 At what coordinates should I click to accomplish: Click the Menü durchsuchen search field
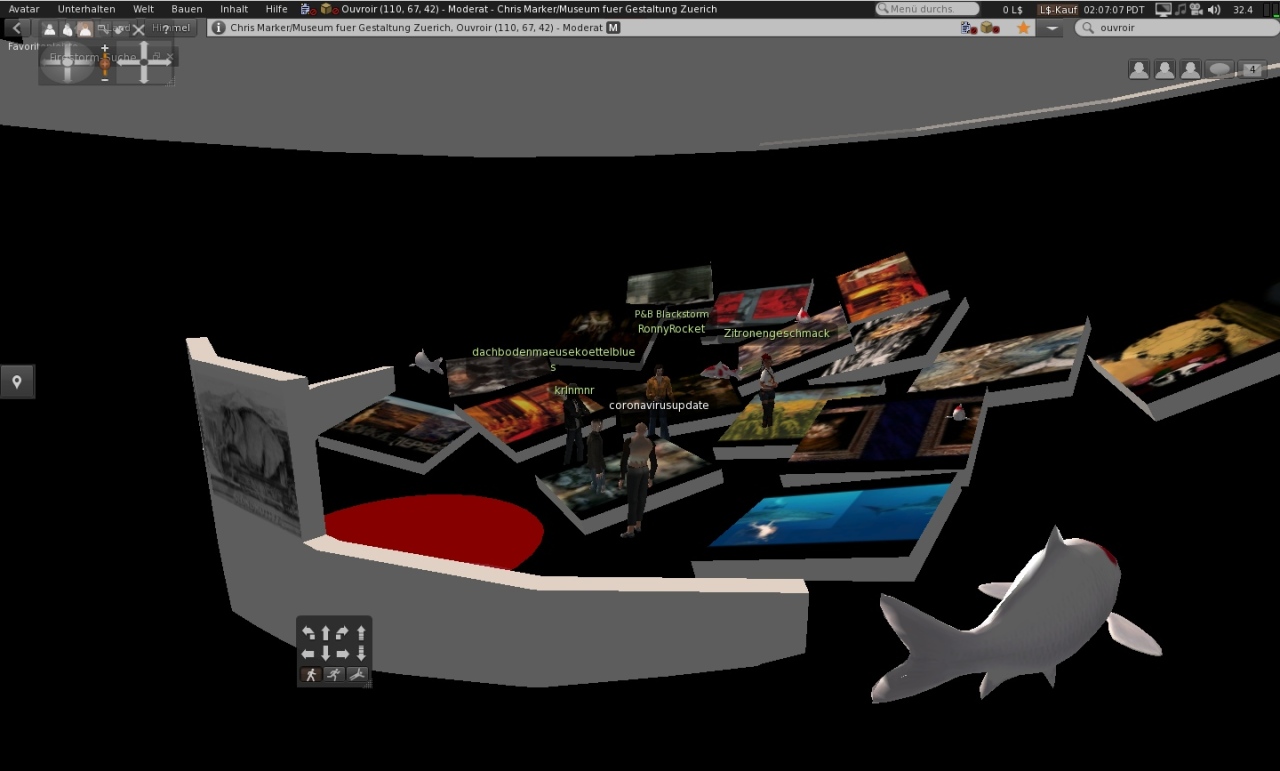click(927, 9)
